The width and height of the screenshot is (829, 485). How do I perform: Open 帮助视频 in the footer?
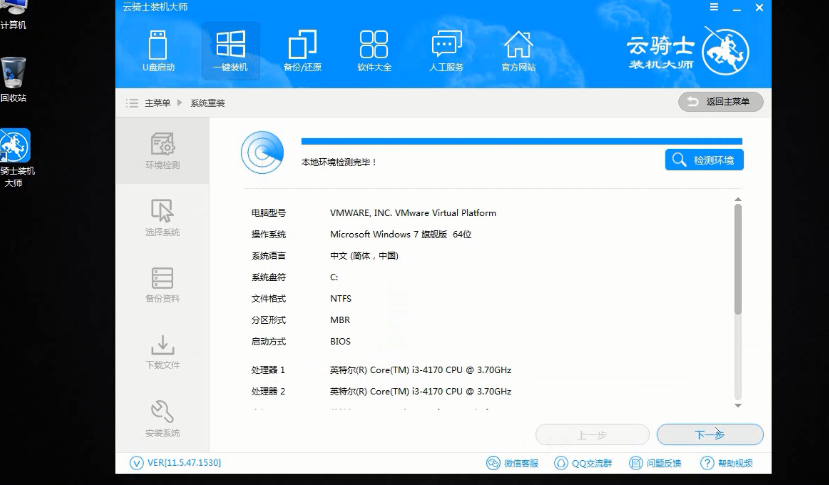[726, 463]
